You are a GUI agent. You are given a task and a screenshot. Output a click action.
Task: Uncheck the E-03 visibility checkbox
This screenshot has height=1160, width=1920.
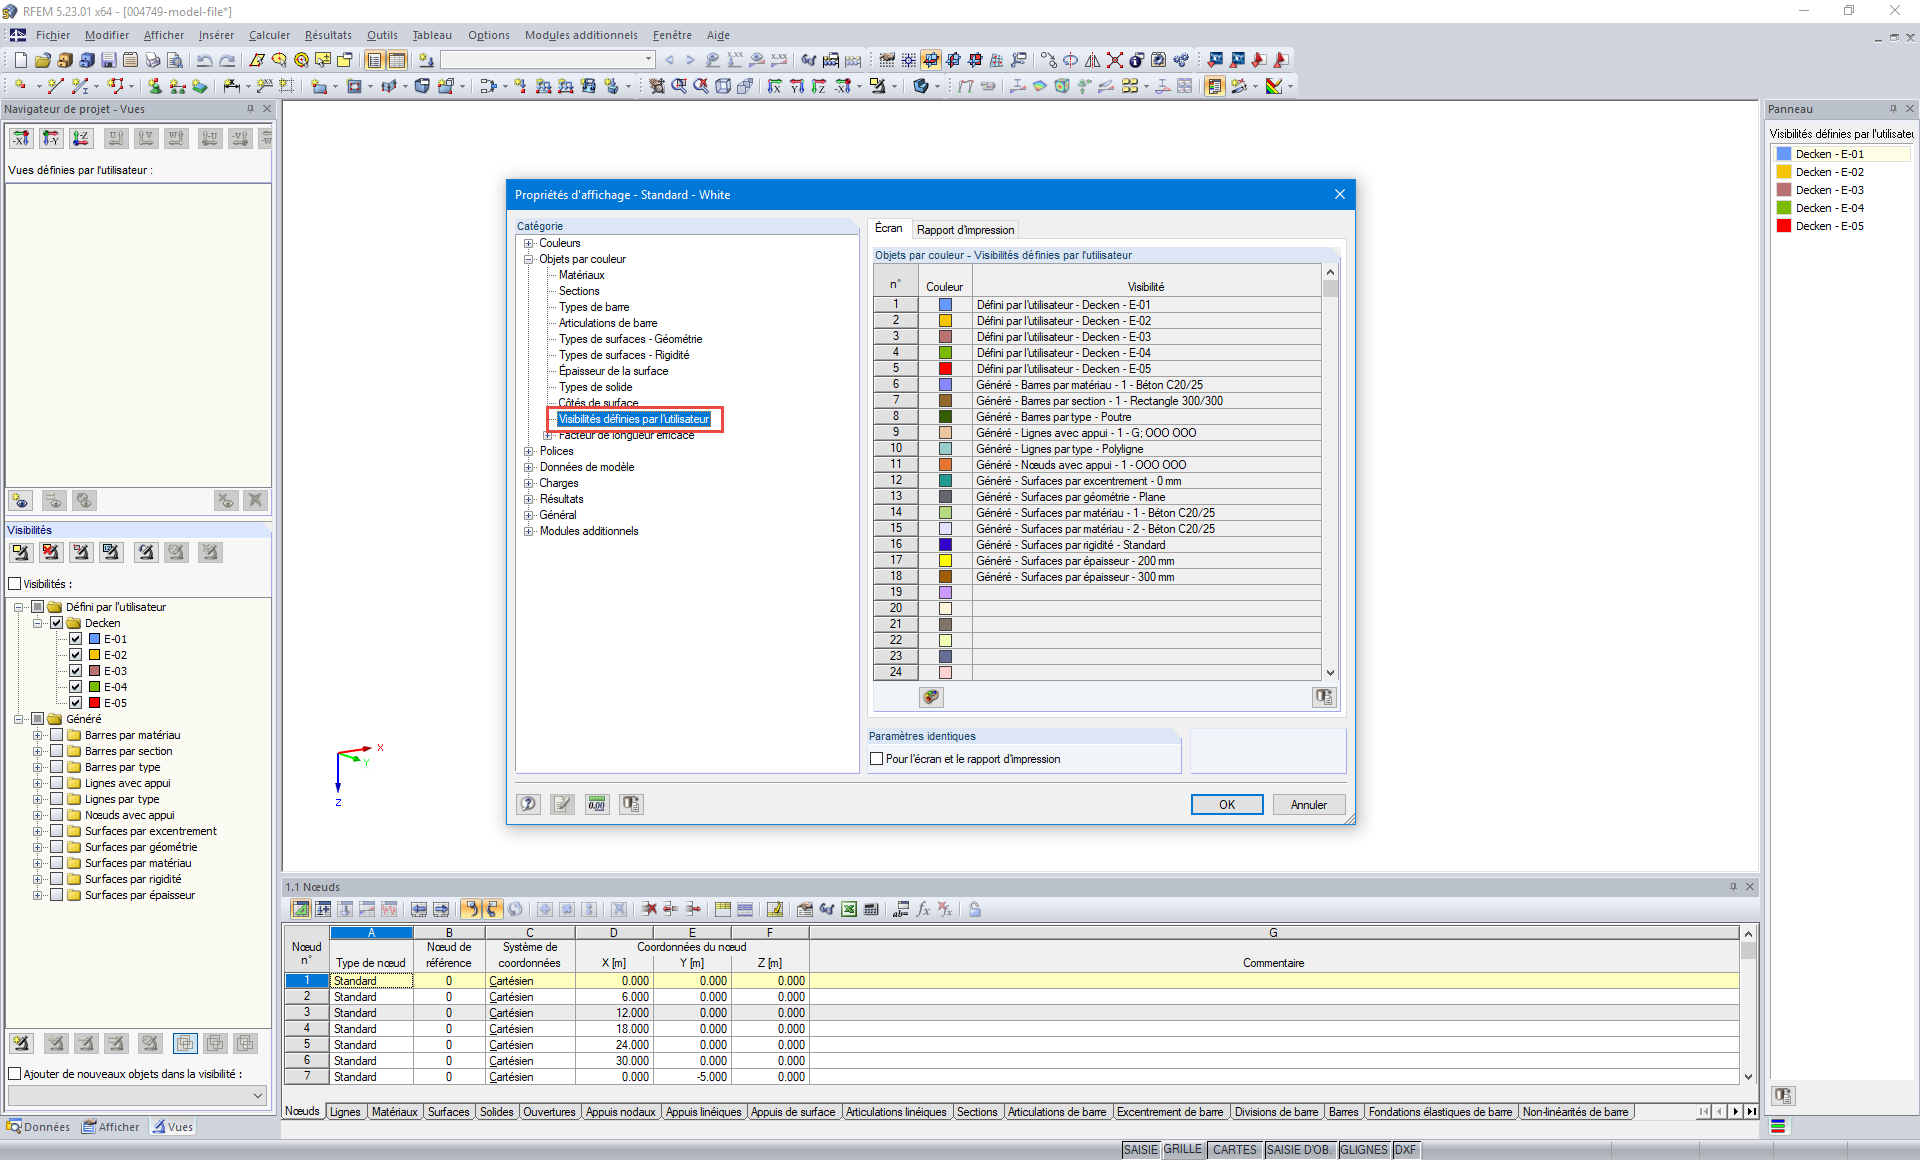tap(75, 671)
